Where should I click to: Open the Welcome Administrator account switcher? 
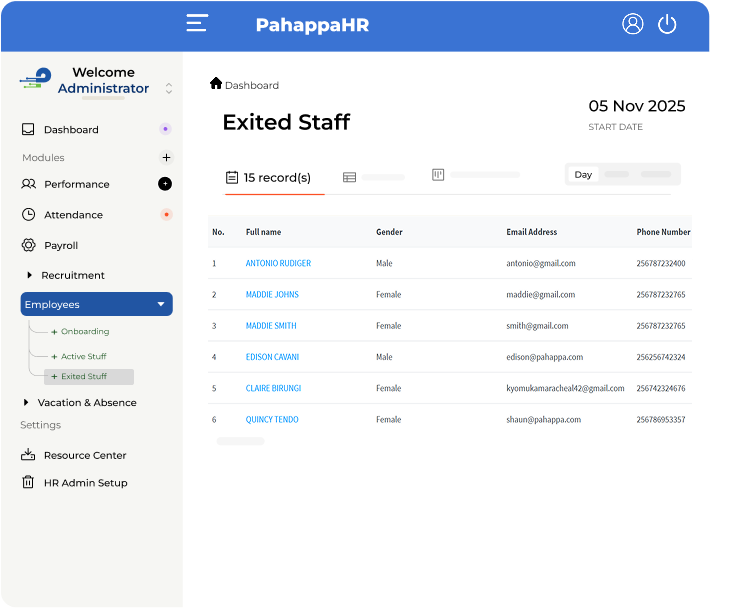pyautogui.click(x=169, y=88)
